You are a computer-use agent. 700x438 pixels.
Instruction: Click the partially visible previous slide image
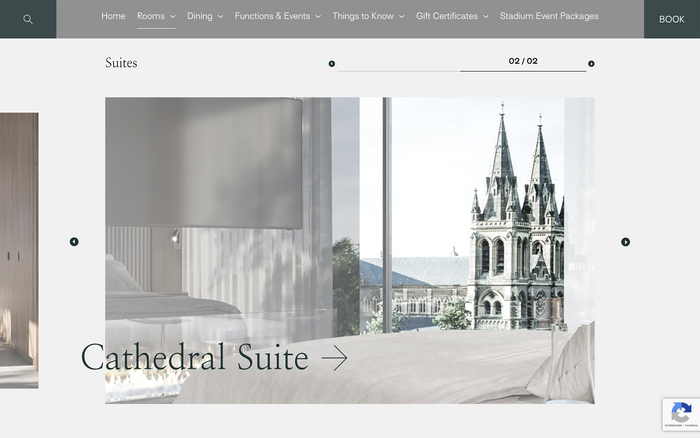[19, 250]
